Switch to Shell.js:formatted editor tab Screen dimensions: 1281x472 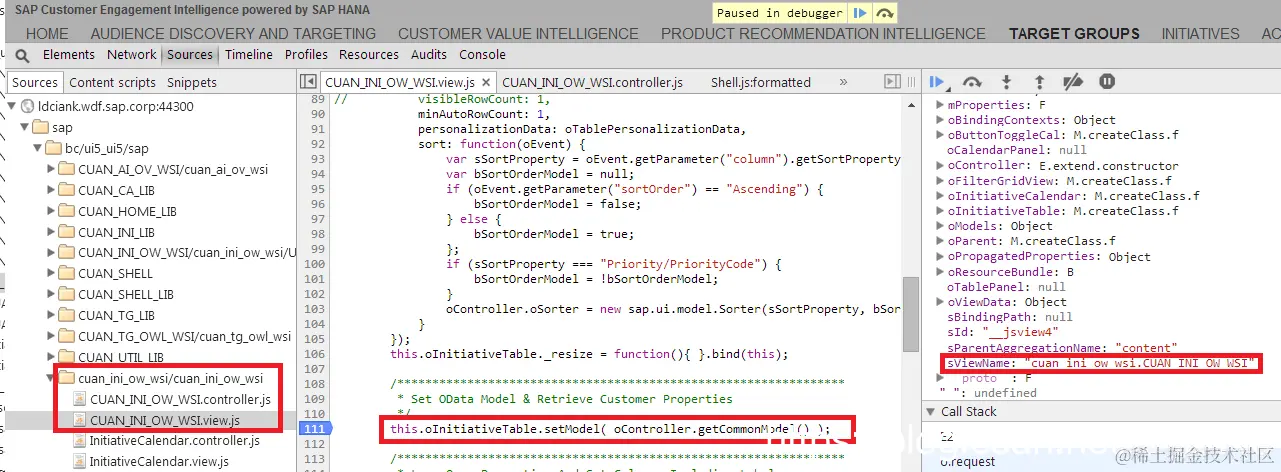coord(761,82)
